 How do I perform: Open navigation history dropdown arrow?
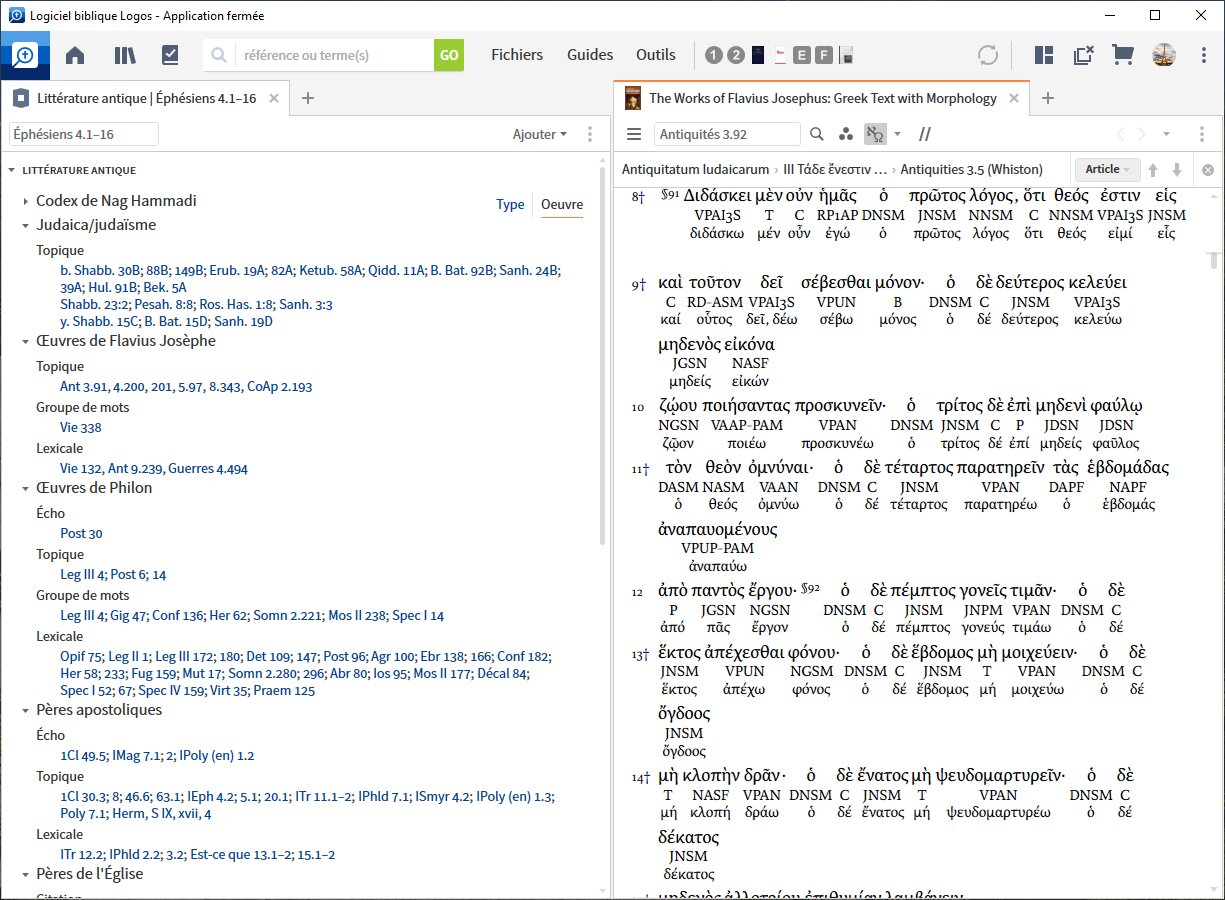point(1167,134)
